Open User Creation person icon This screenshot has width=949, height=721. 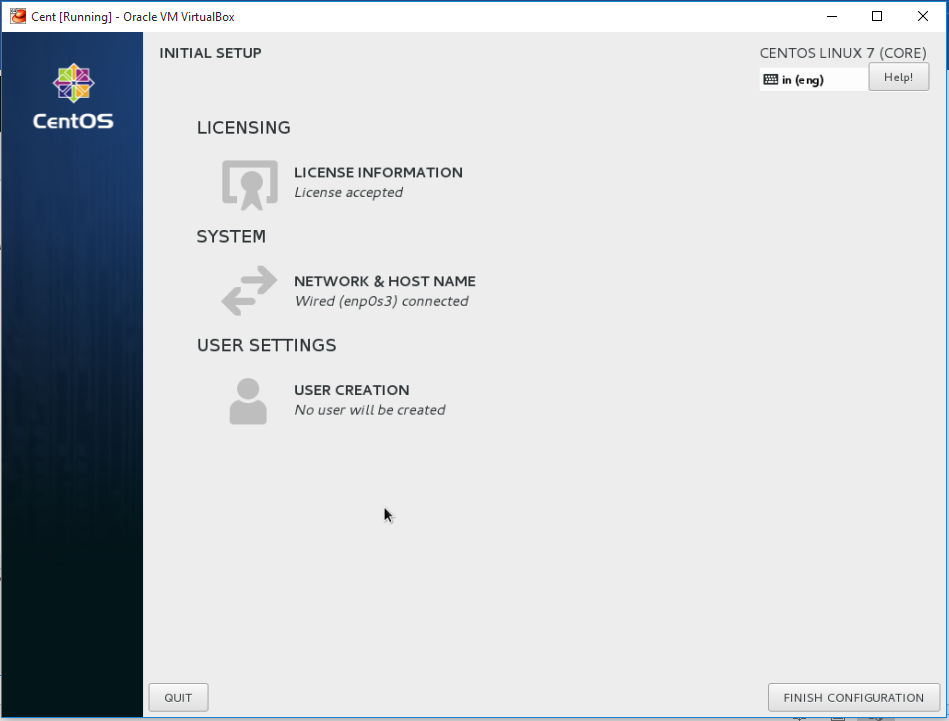[x=248, y=401]
